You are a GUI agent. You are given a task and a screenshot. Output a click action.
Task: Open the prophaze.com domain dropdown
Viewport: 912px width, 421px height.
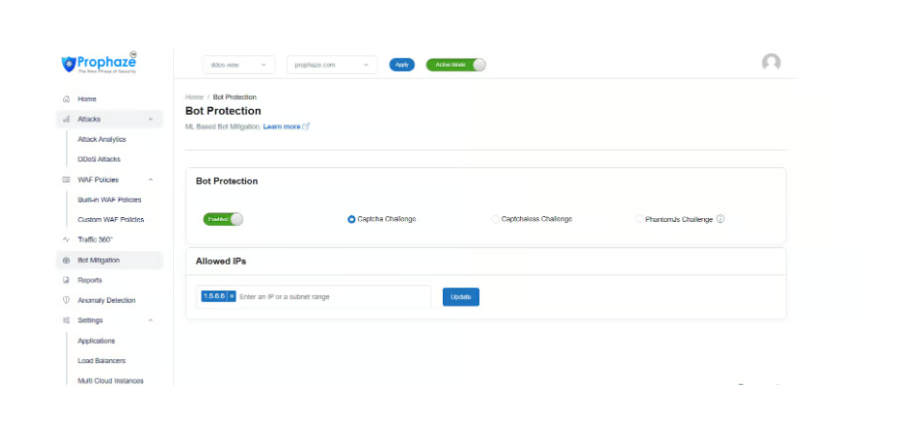(332, 64)
